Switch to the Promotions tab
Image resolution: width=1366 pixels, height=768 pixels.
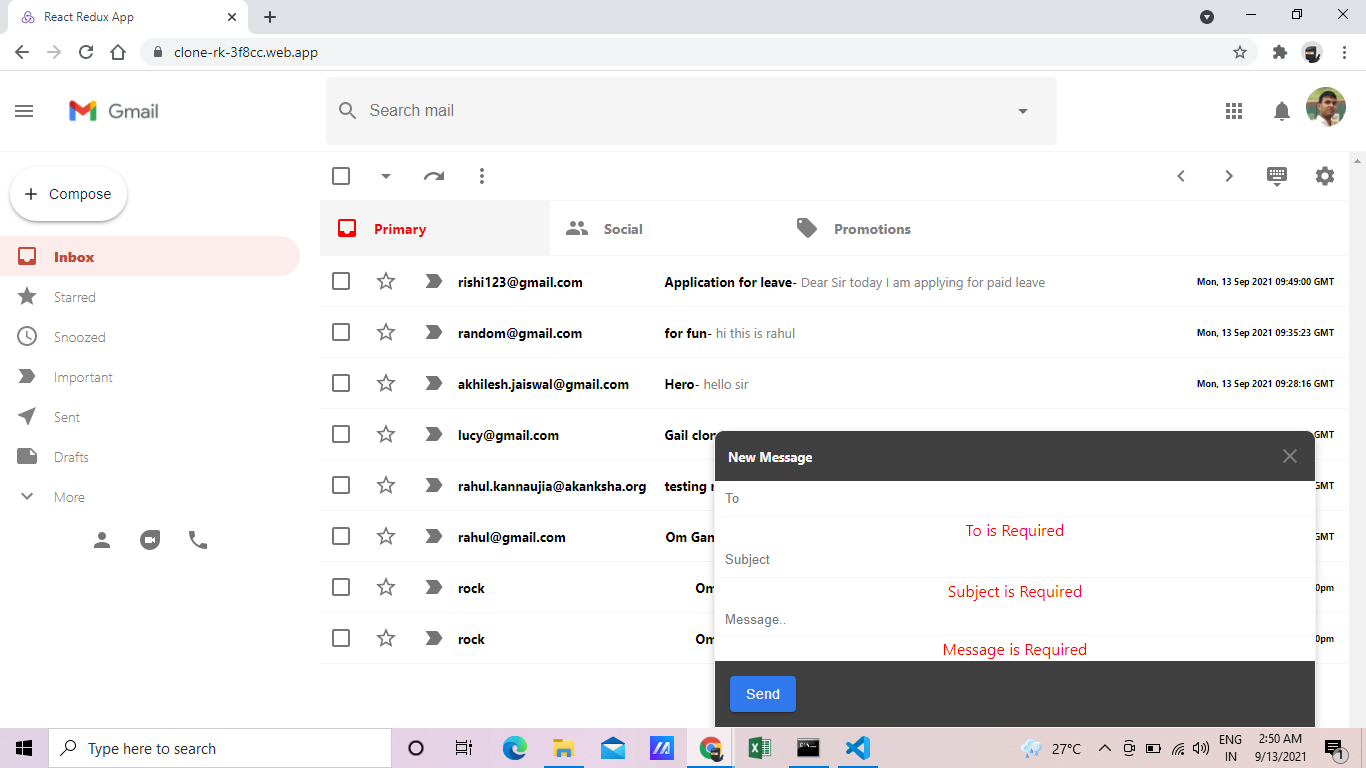point(895,229)
